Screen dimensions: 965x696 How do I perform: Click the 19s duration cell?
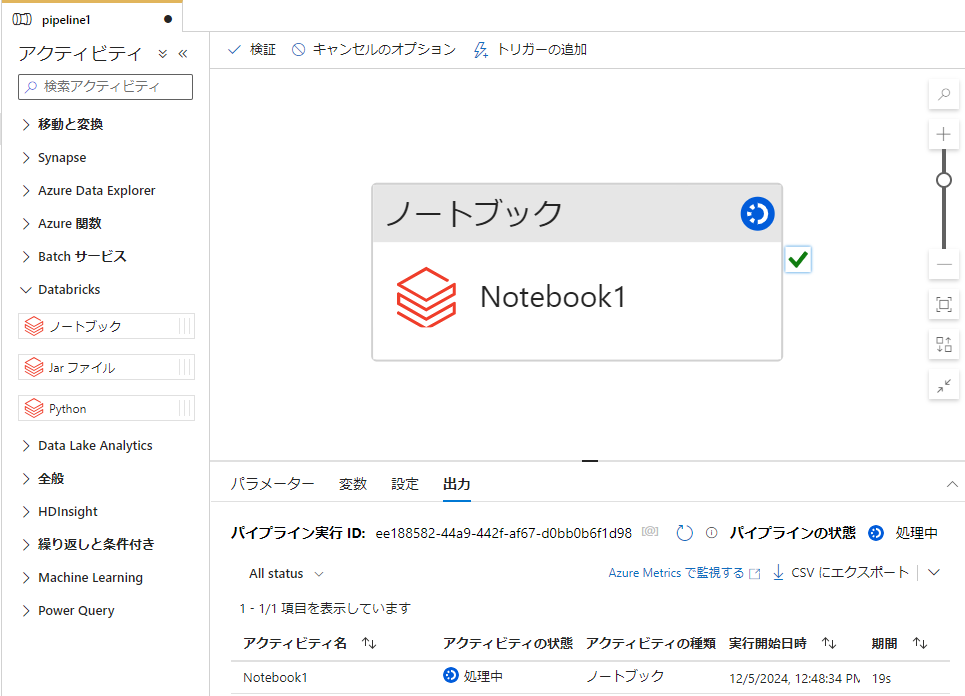click(881, 678)
